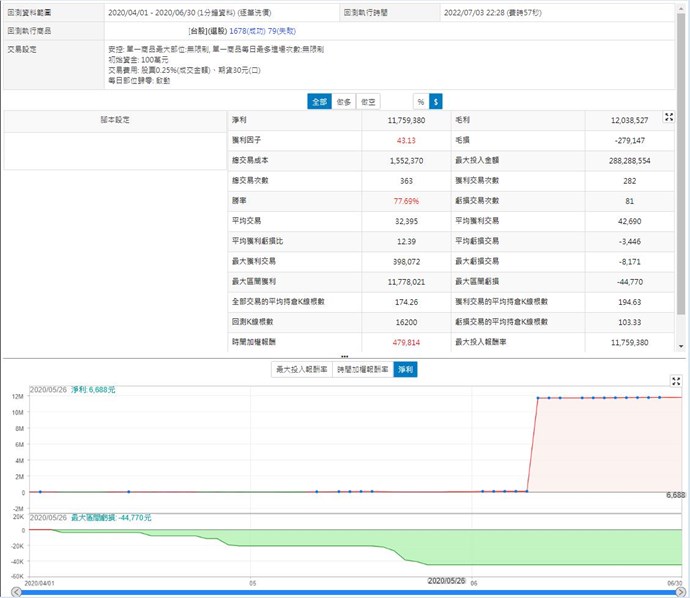Click the scroll-down arrow of the stats table
Image resolution: width=690 pixels, height=598 pixels.
(682, 347)
